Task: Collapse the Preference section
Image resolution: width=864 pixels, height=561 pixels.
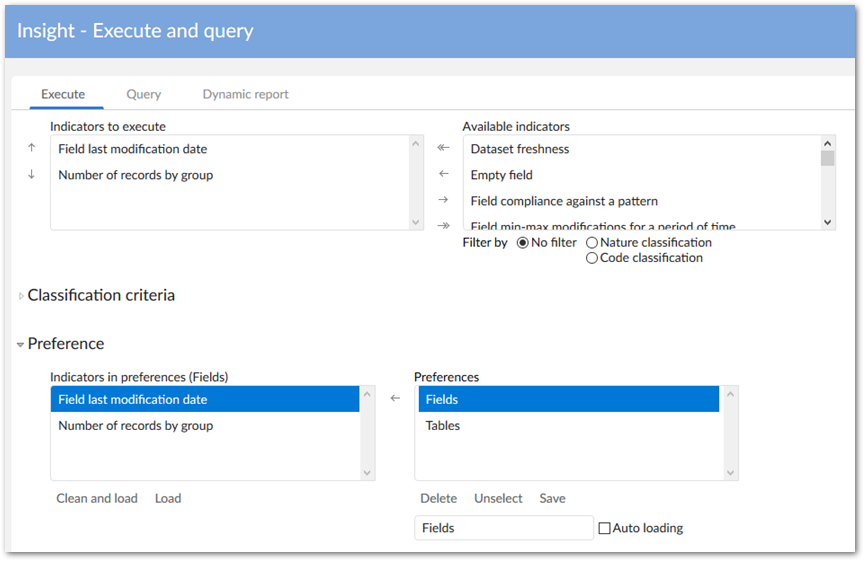Action: 21,344
